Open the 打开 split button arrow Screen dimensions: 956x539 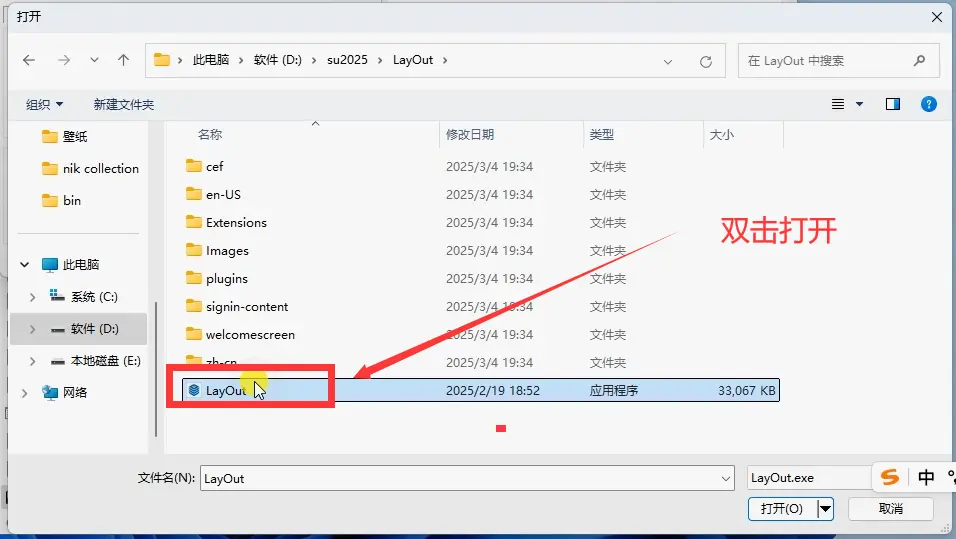[825, 509]
